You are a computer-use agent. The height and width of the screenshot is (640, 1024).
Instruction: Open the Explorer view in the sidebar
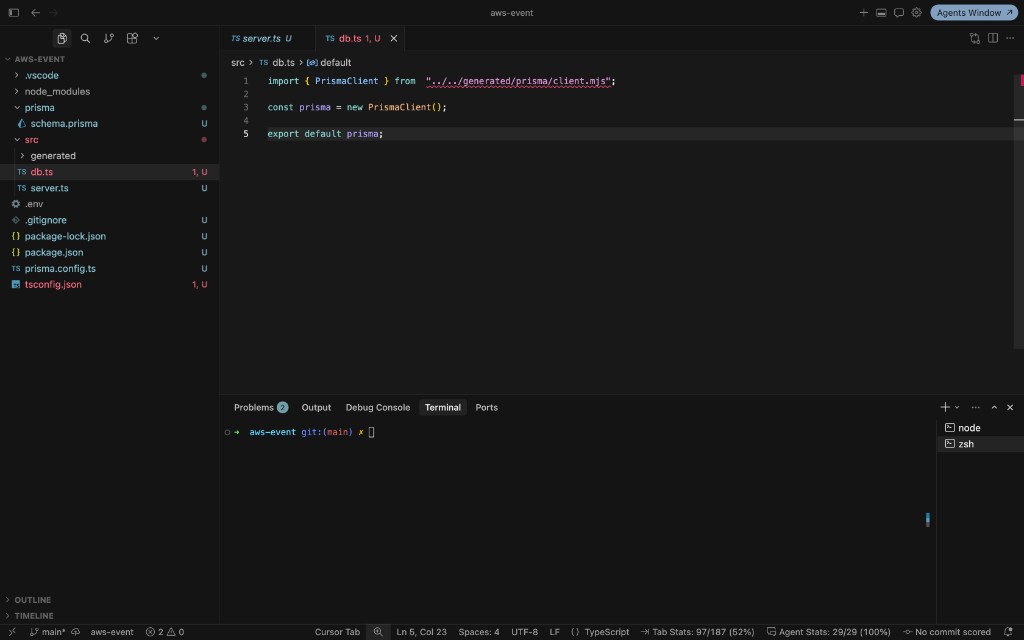click(x=62, y=39)
